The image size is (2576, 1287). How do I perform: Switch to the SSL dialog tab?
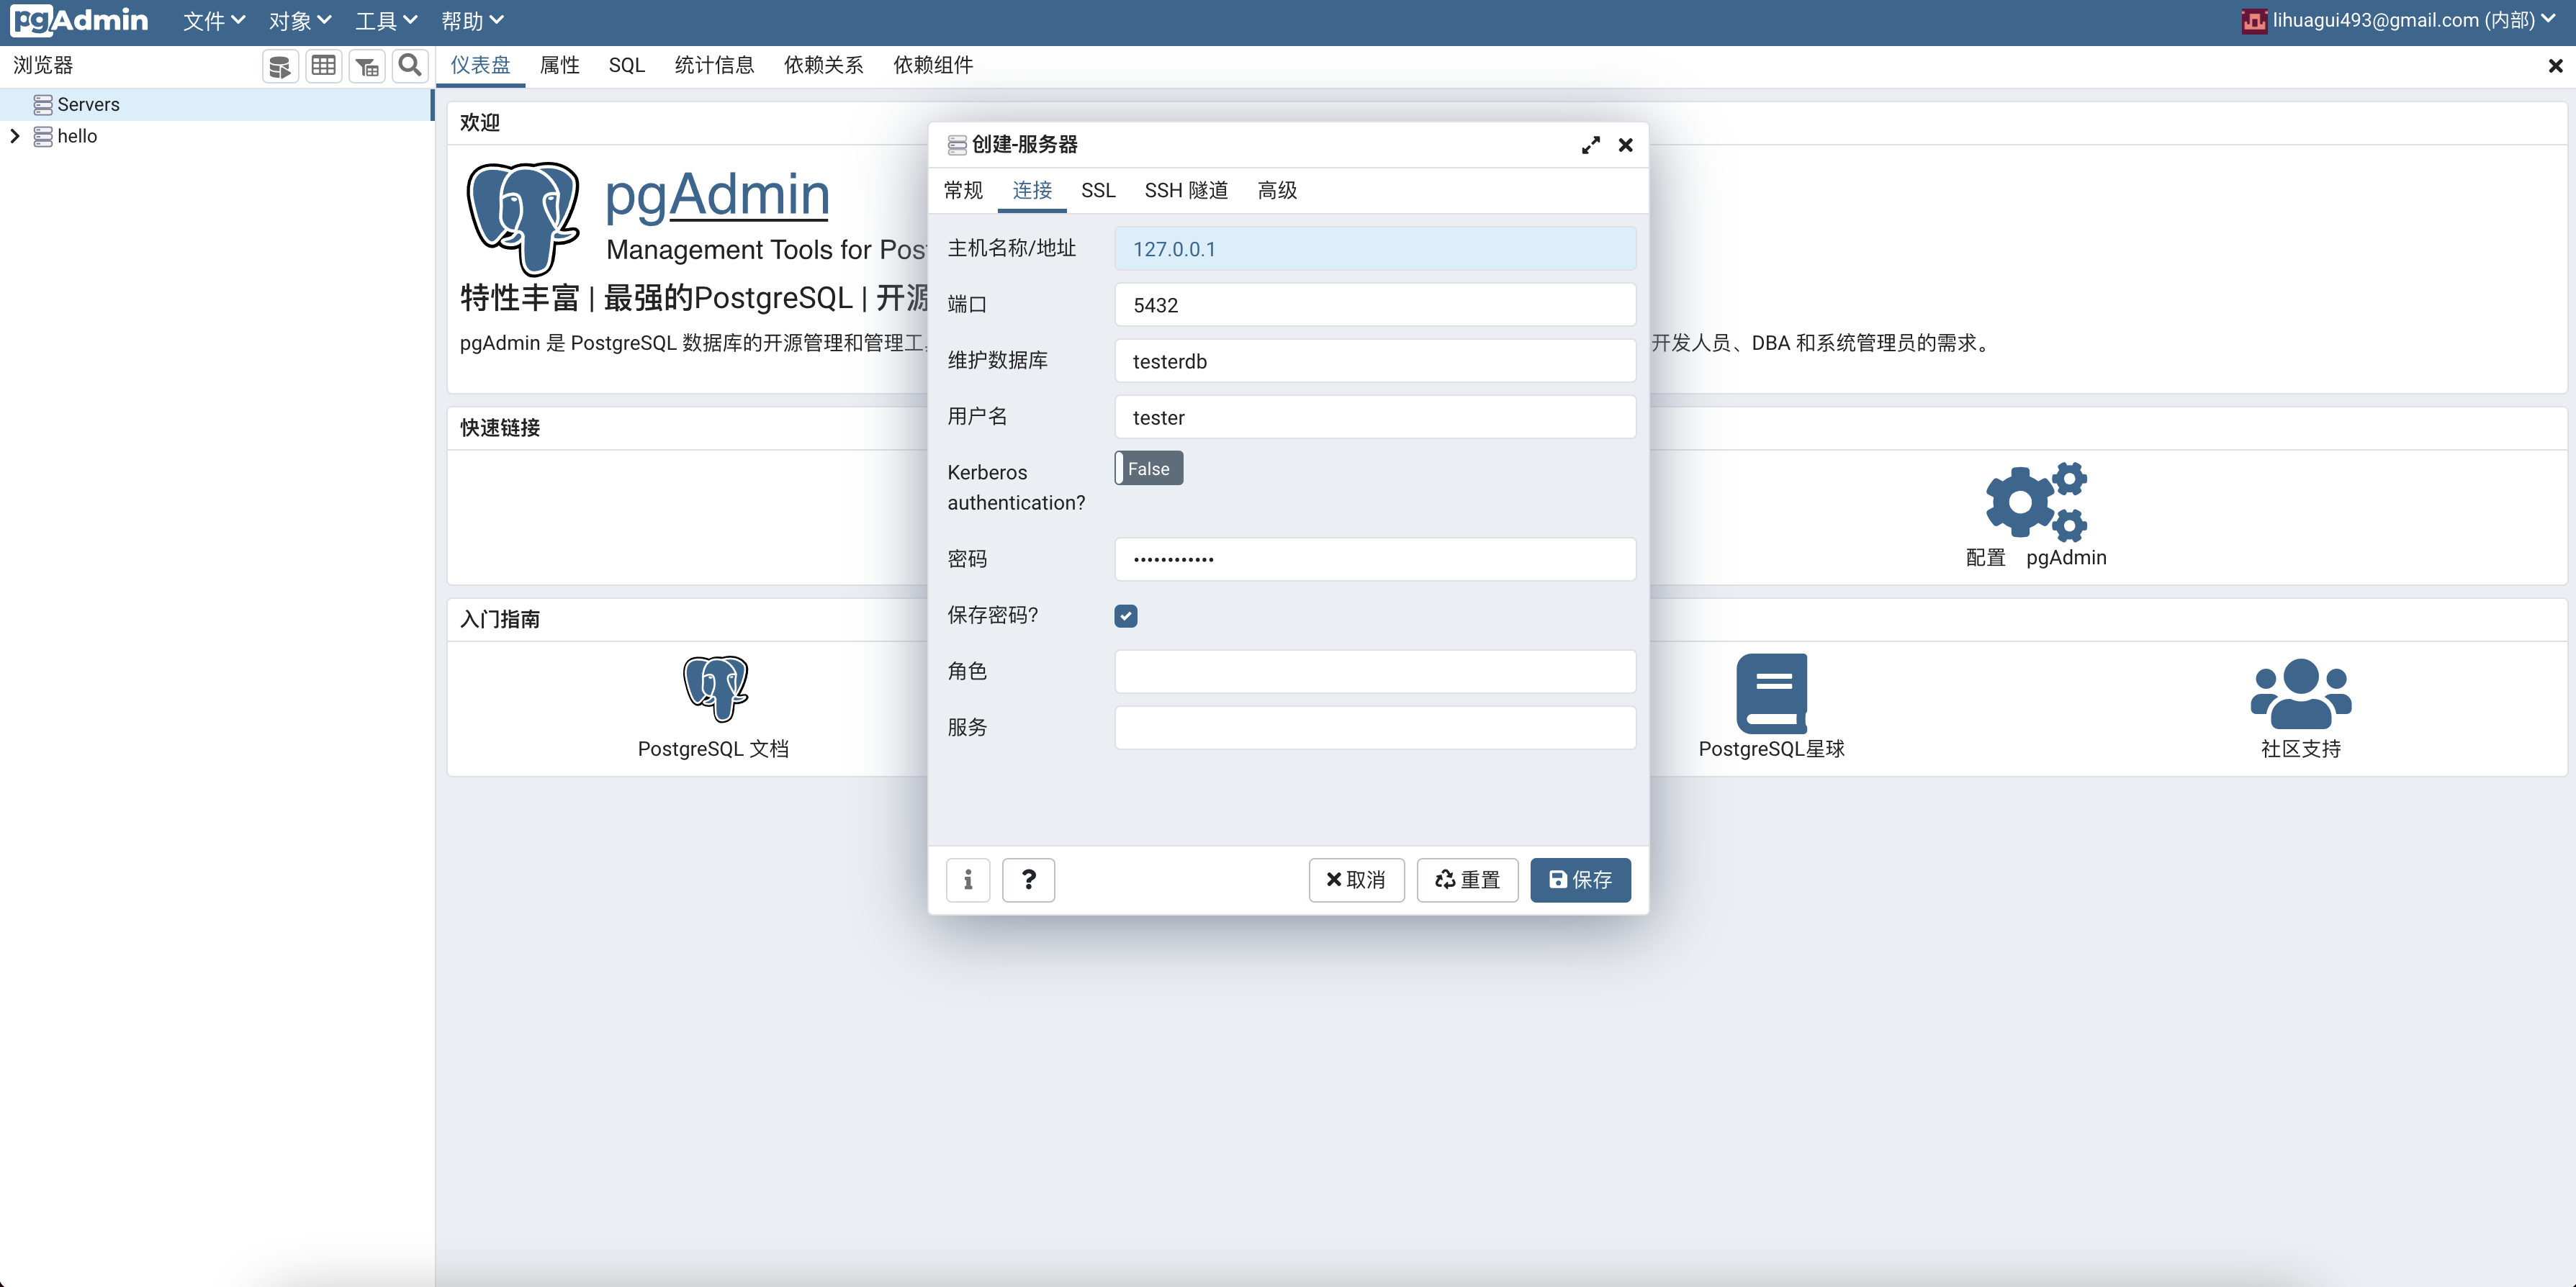[x=1098, y=190]
